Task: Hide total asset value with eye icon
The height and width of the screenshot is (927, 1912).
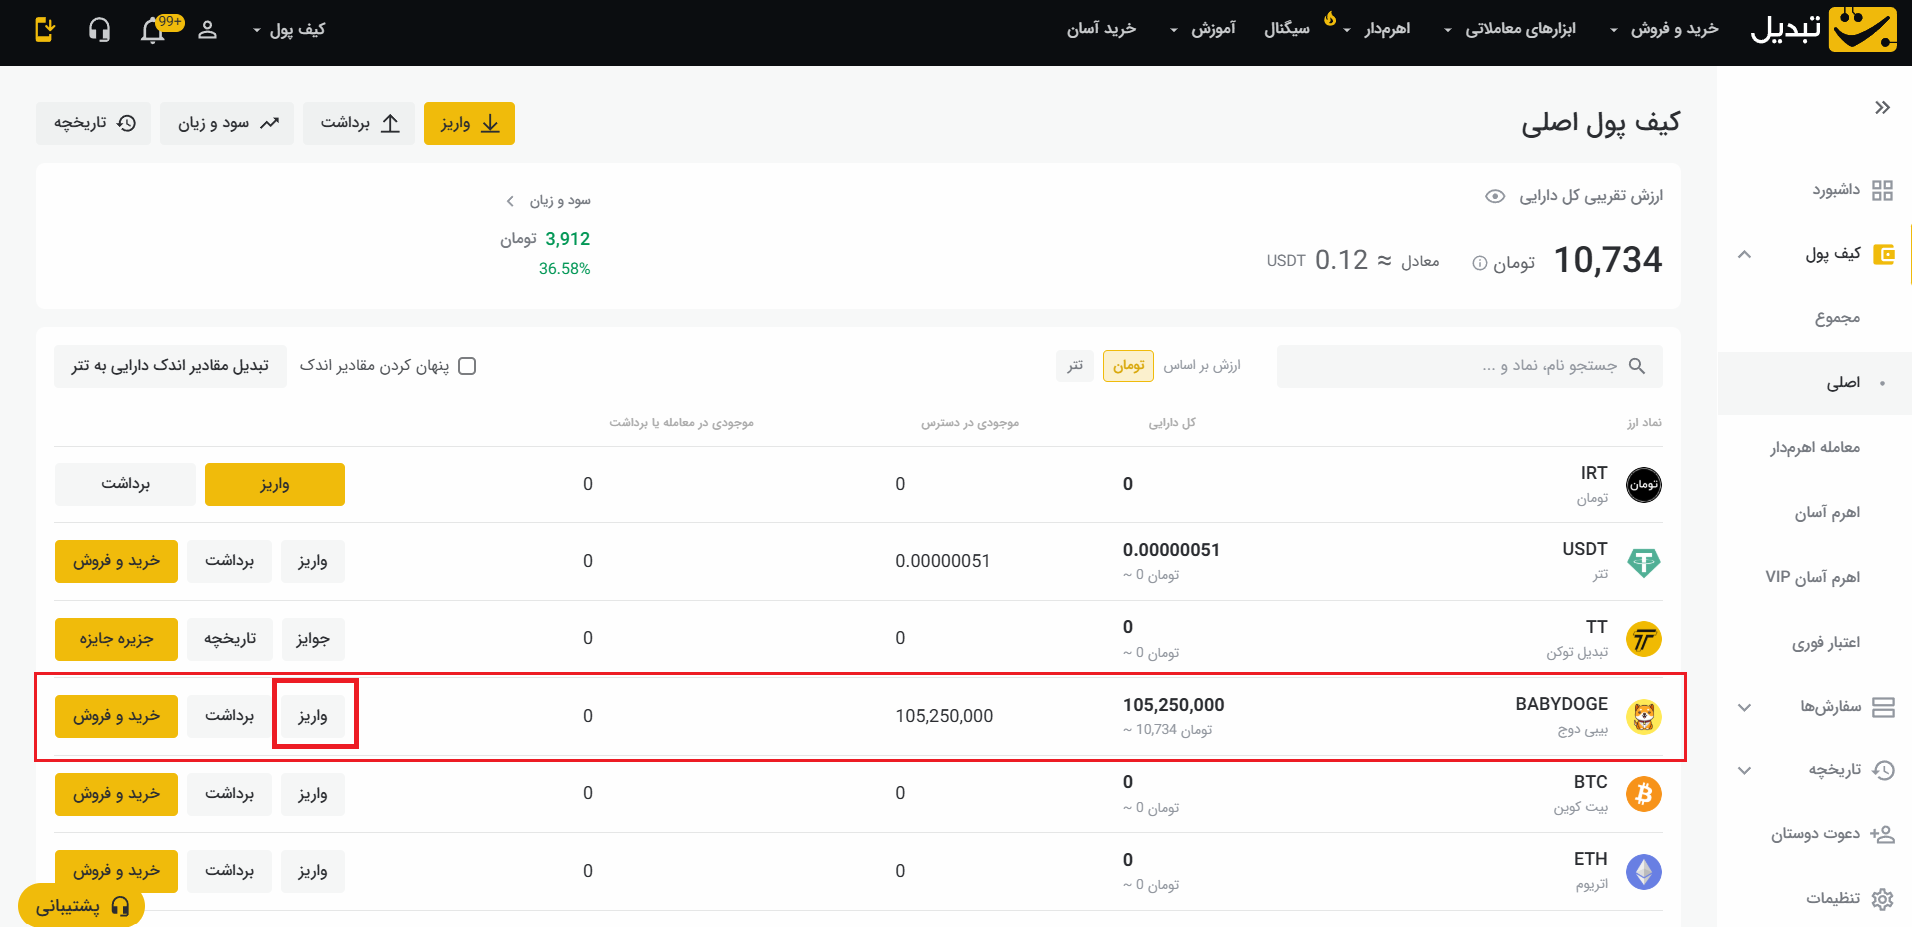Action: [1494, 196]
